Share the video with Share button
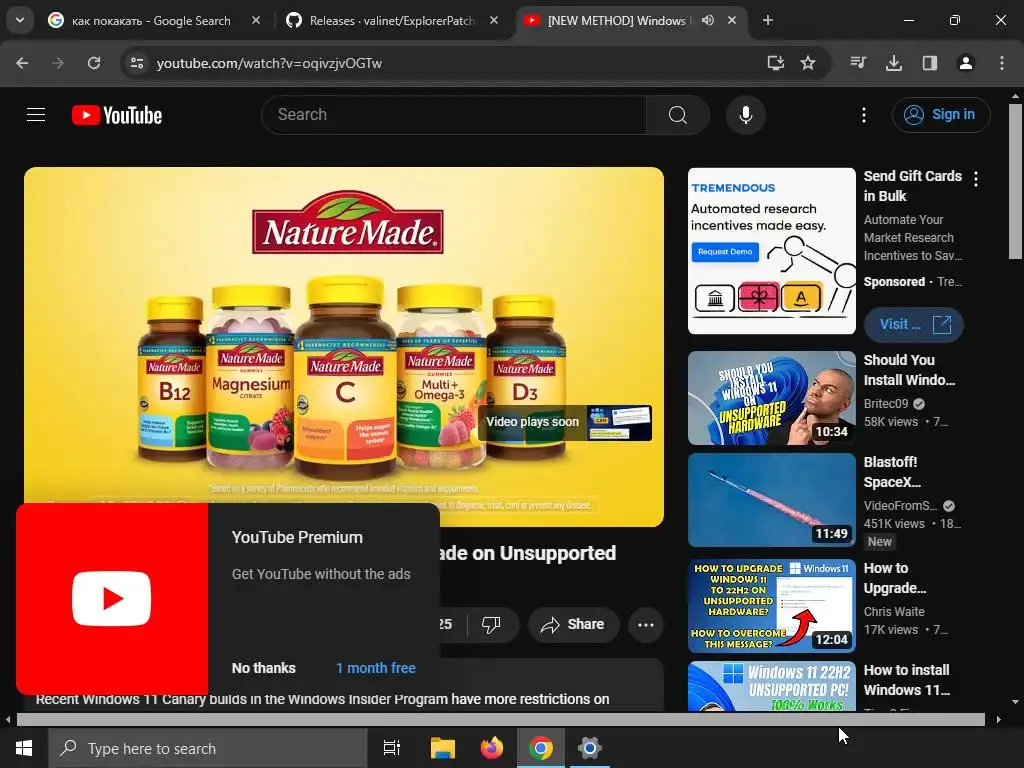 pos(573,624)
